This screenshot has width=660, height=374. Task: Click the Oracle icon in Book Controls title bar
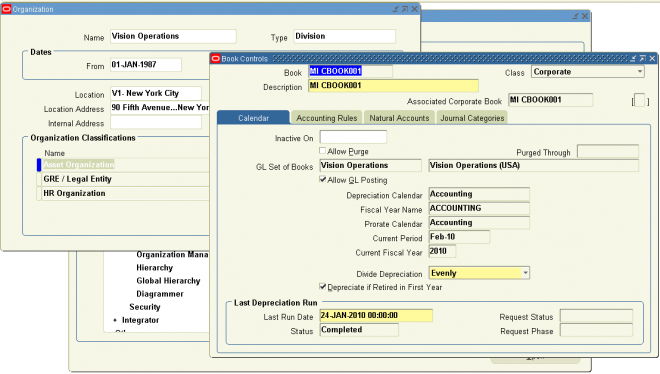pos(216,58)
